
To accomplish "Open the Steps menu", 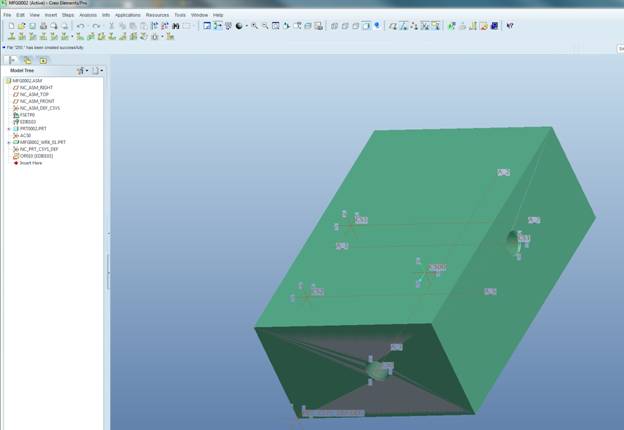I will pos(68,15).
